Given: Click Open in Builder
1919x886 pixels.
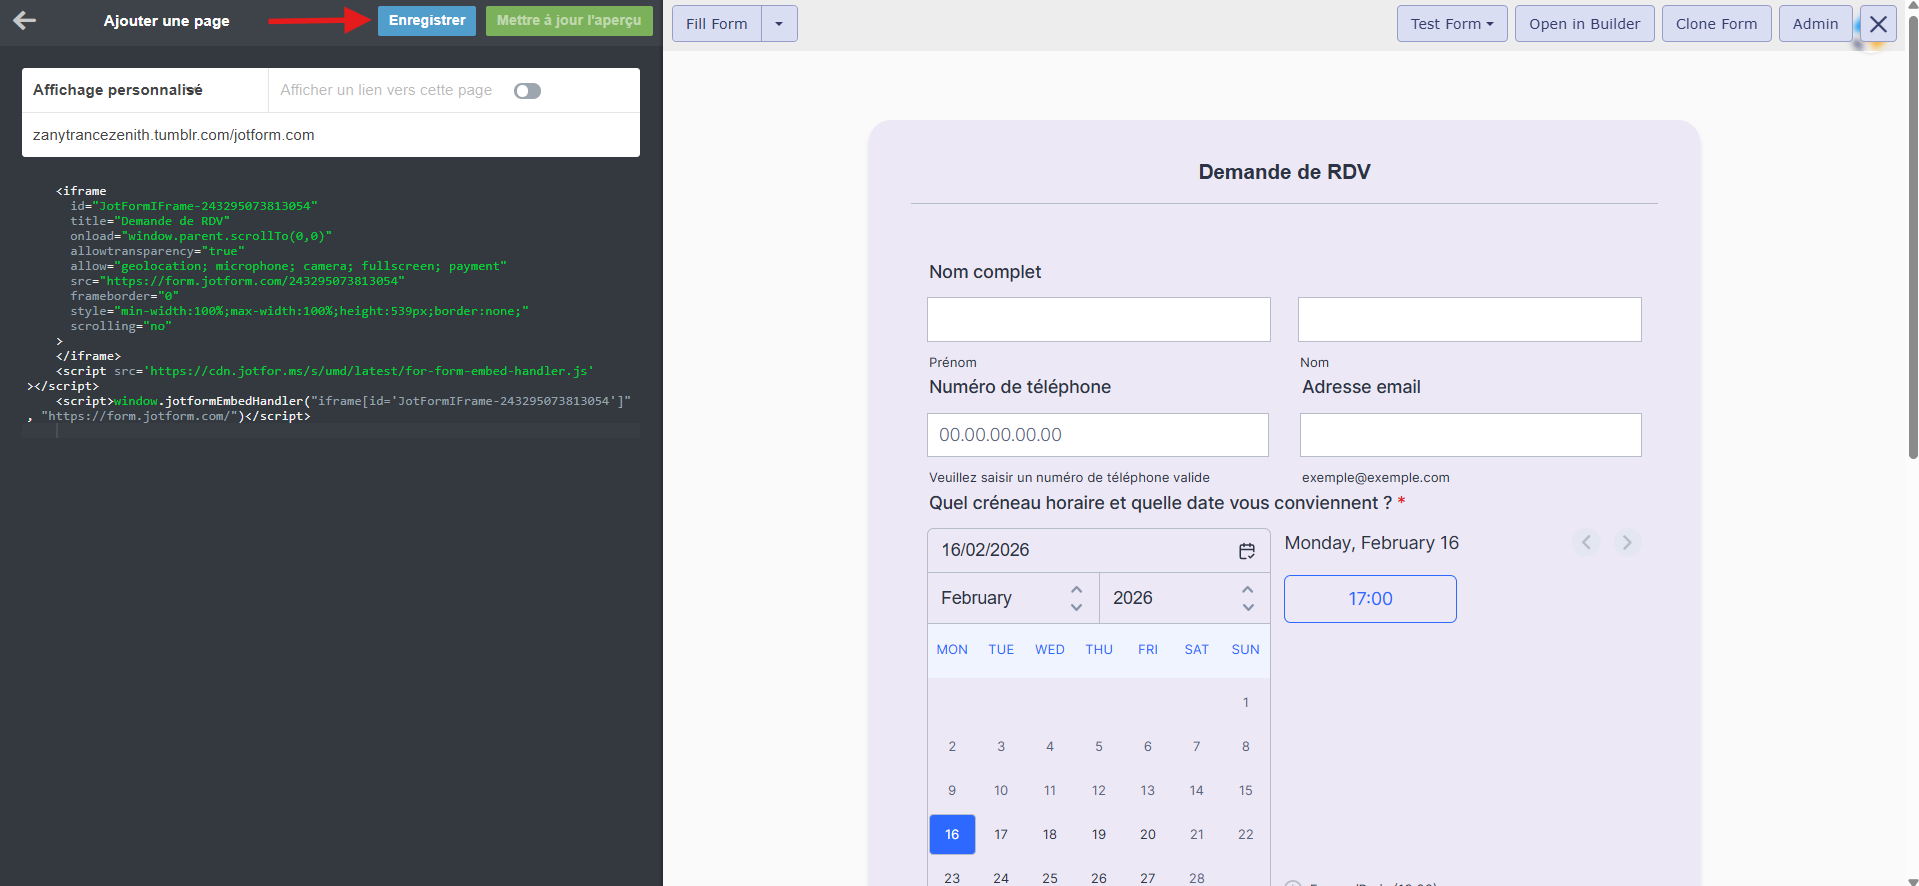Looking at the screenshot, I should (1584, 24).
